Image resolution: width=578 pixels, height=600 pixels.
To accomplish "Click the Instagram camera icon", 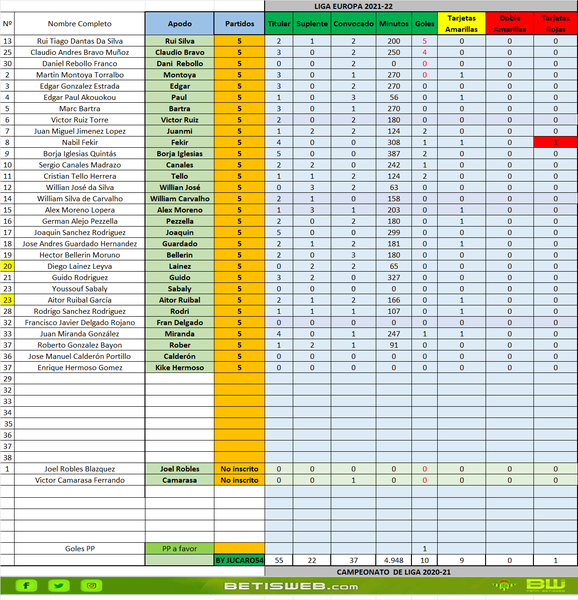I will [x=91, y=585].
